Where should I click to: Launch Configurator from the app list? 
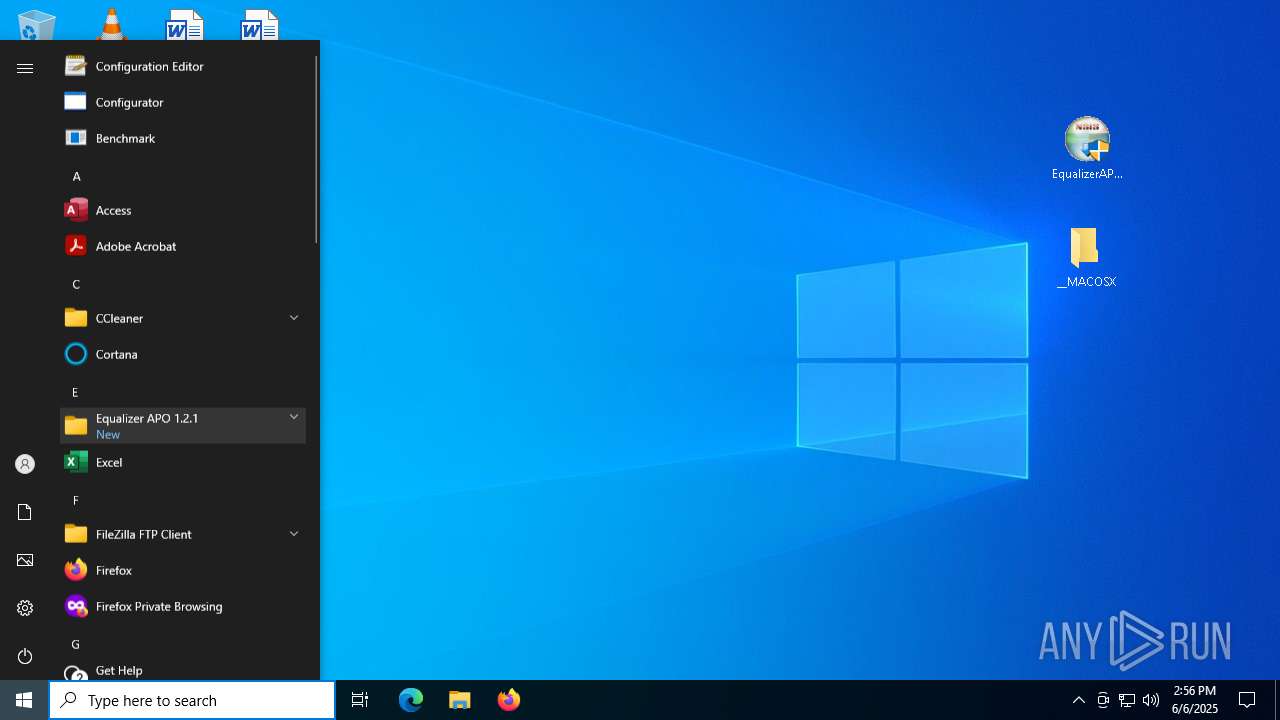coord(183,102)
